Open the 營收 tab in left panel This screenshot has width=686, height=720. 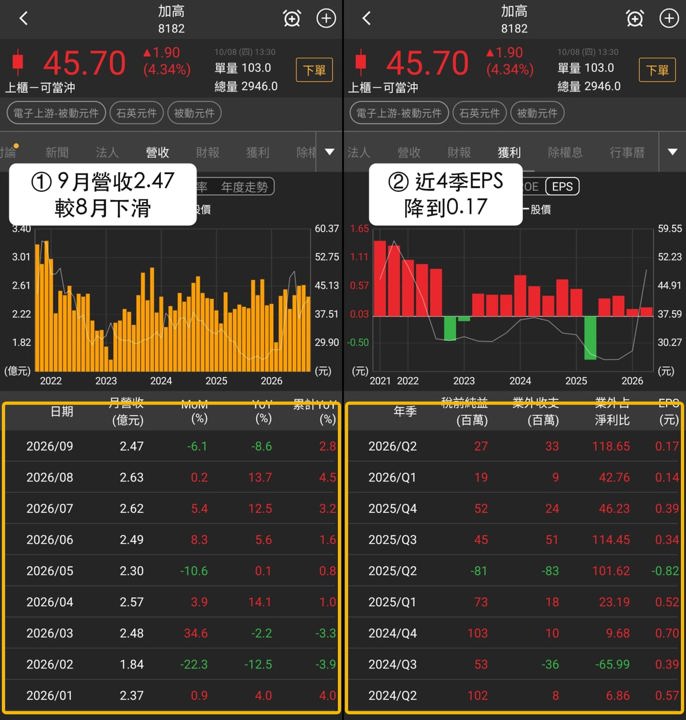pyautogui.click(x=157, y=152)
